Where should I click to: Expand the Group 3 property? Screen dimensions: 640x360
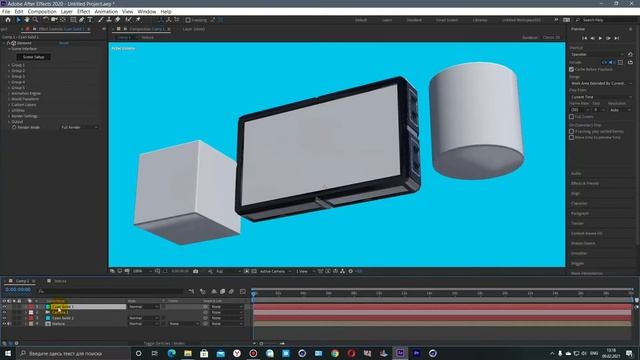click(9, 76)
